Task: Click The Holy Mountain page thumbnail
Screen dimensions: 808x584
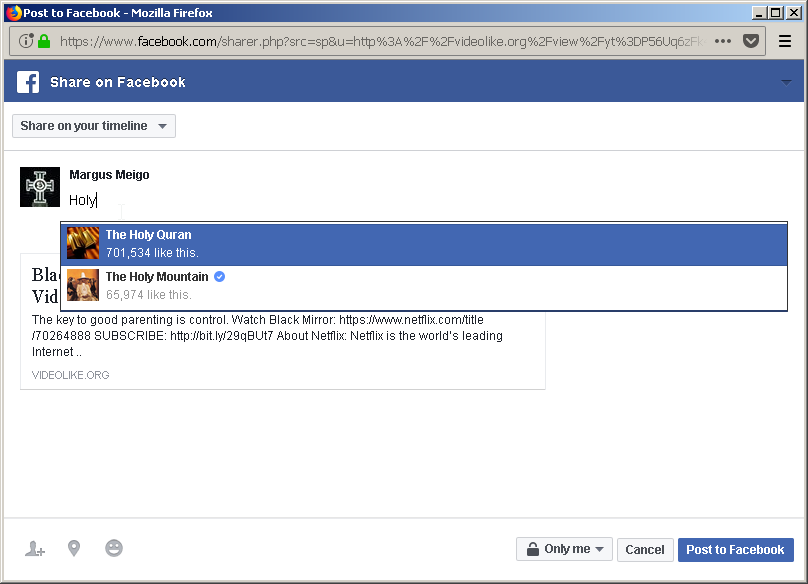Action: pos(83,285)
